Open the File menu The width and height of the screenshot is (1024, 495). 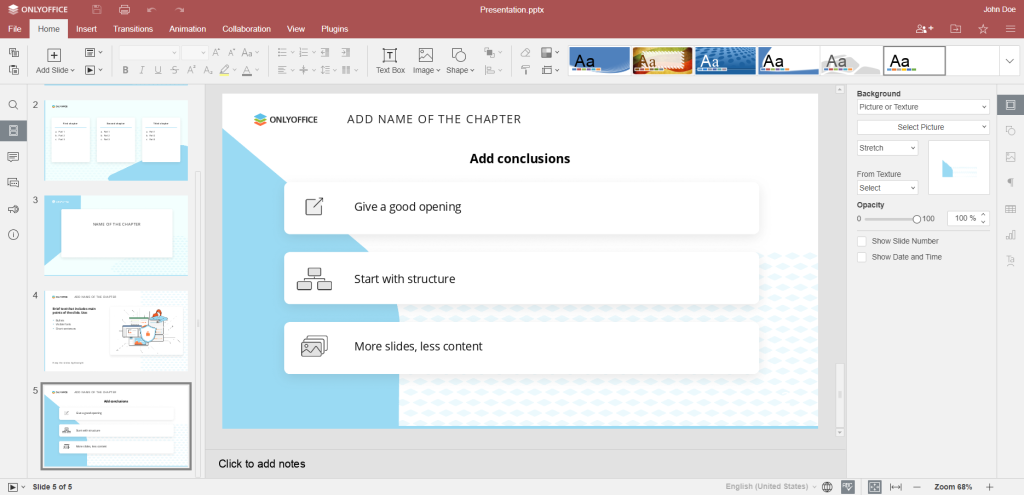tap(15, 29)
